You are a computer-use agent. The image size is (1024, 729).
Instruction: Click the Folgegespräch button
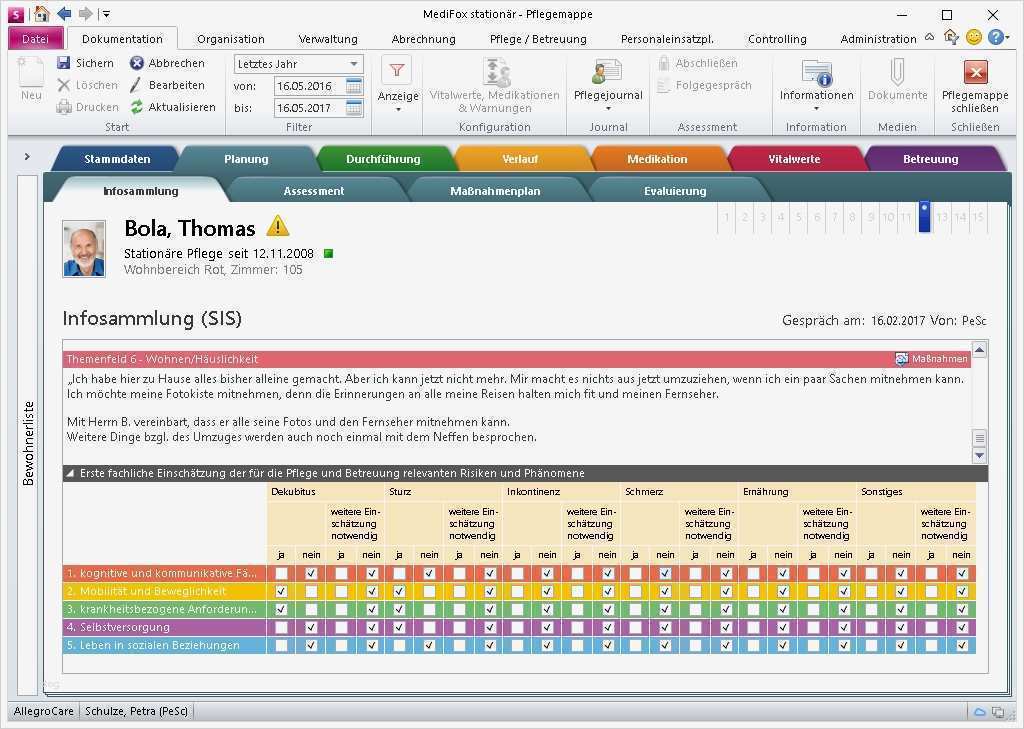pos(705,85)
